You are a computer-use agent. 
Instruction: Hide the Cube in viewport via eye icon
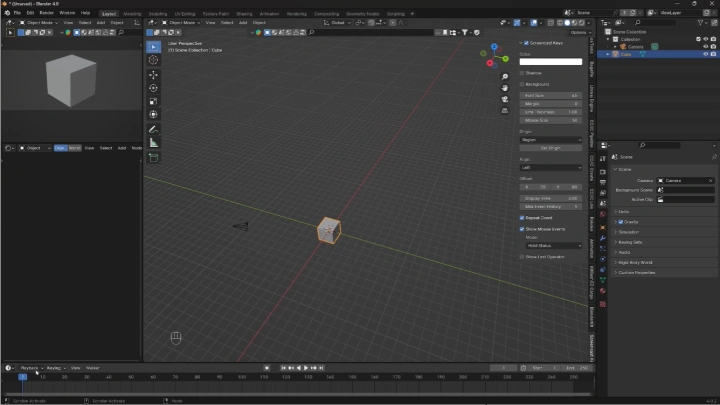[x=706, y=54]
